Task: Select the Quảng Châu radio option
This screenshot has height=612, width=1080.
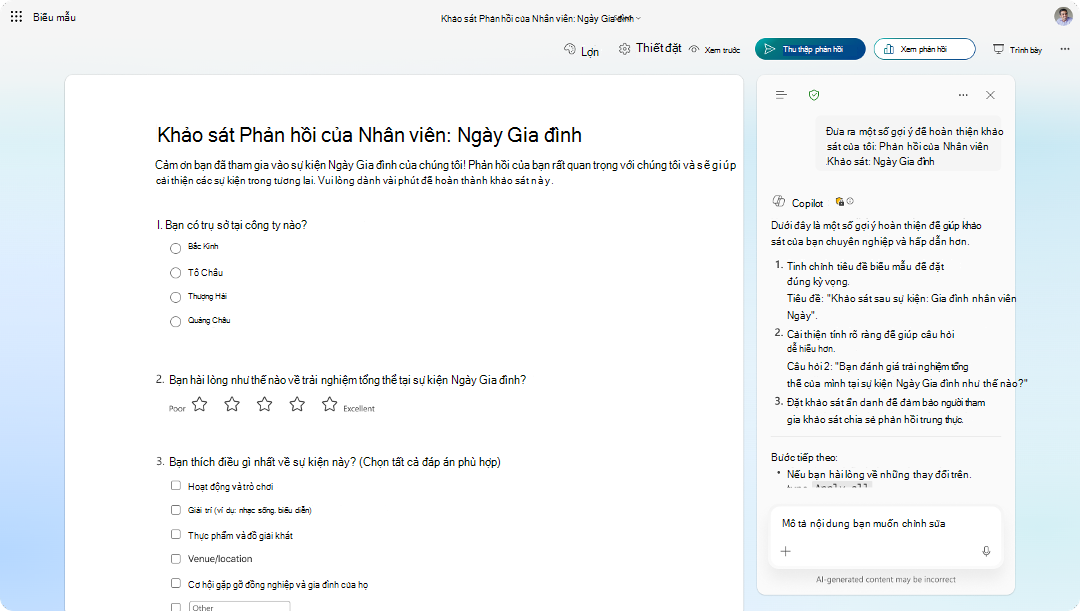Action: [176, 321]
